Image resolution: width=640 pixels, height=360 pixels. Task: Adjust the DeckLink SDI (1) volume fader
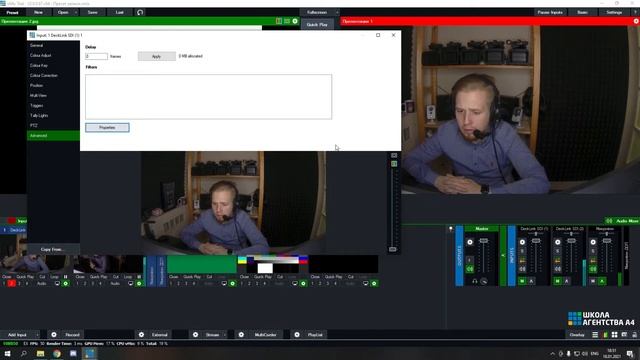pos(536,241)
